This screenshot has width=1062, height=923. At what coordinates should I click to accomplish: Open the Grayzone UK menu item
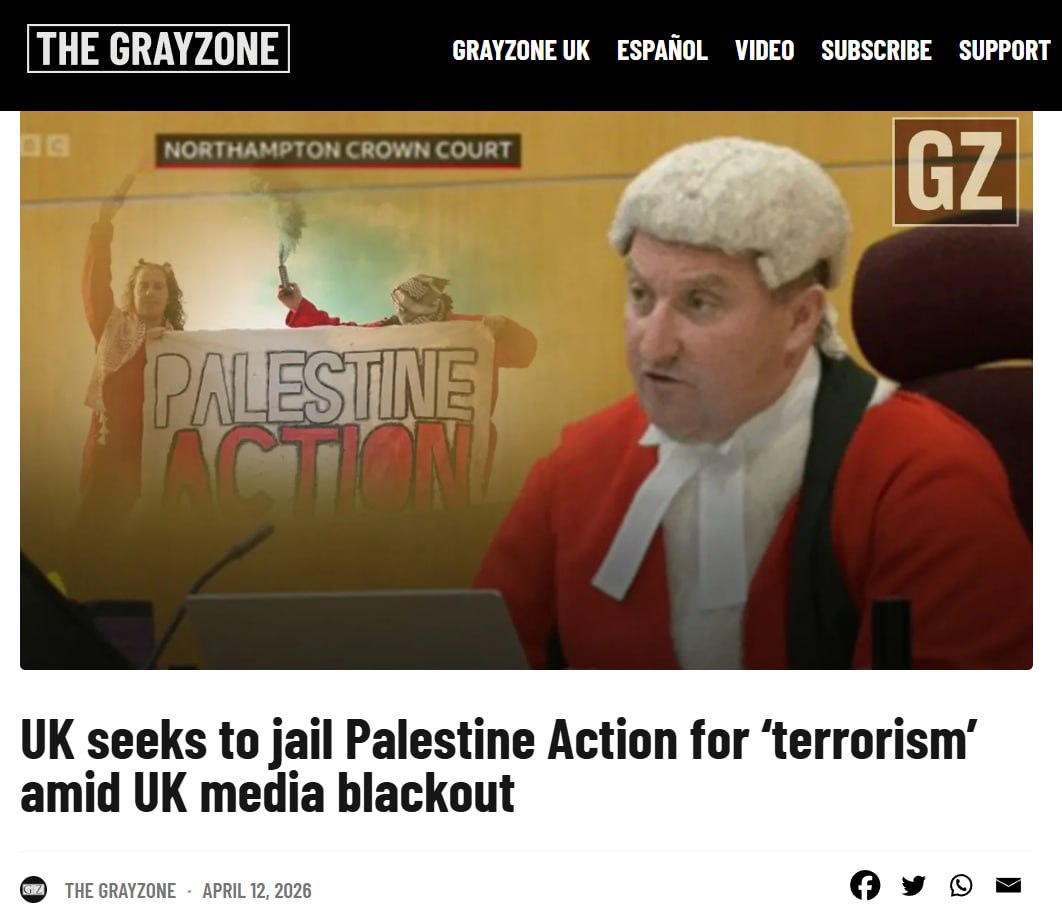click(x=521, y=50)
